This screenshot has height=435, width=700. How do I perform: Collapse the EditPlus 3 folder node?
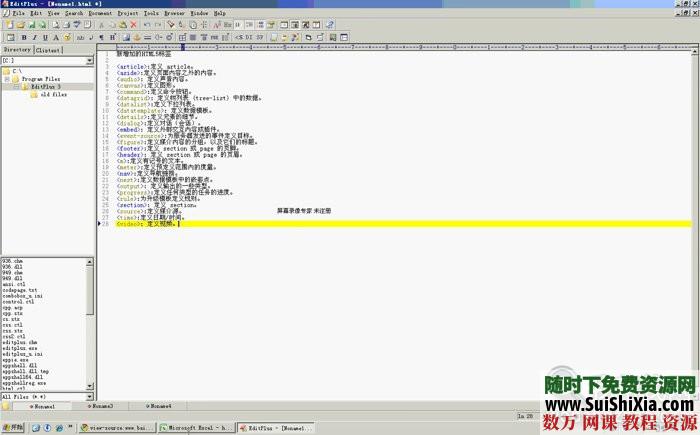pos(17,87)
